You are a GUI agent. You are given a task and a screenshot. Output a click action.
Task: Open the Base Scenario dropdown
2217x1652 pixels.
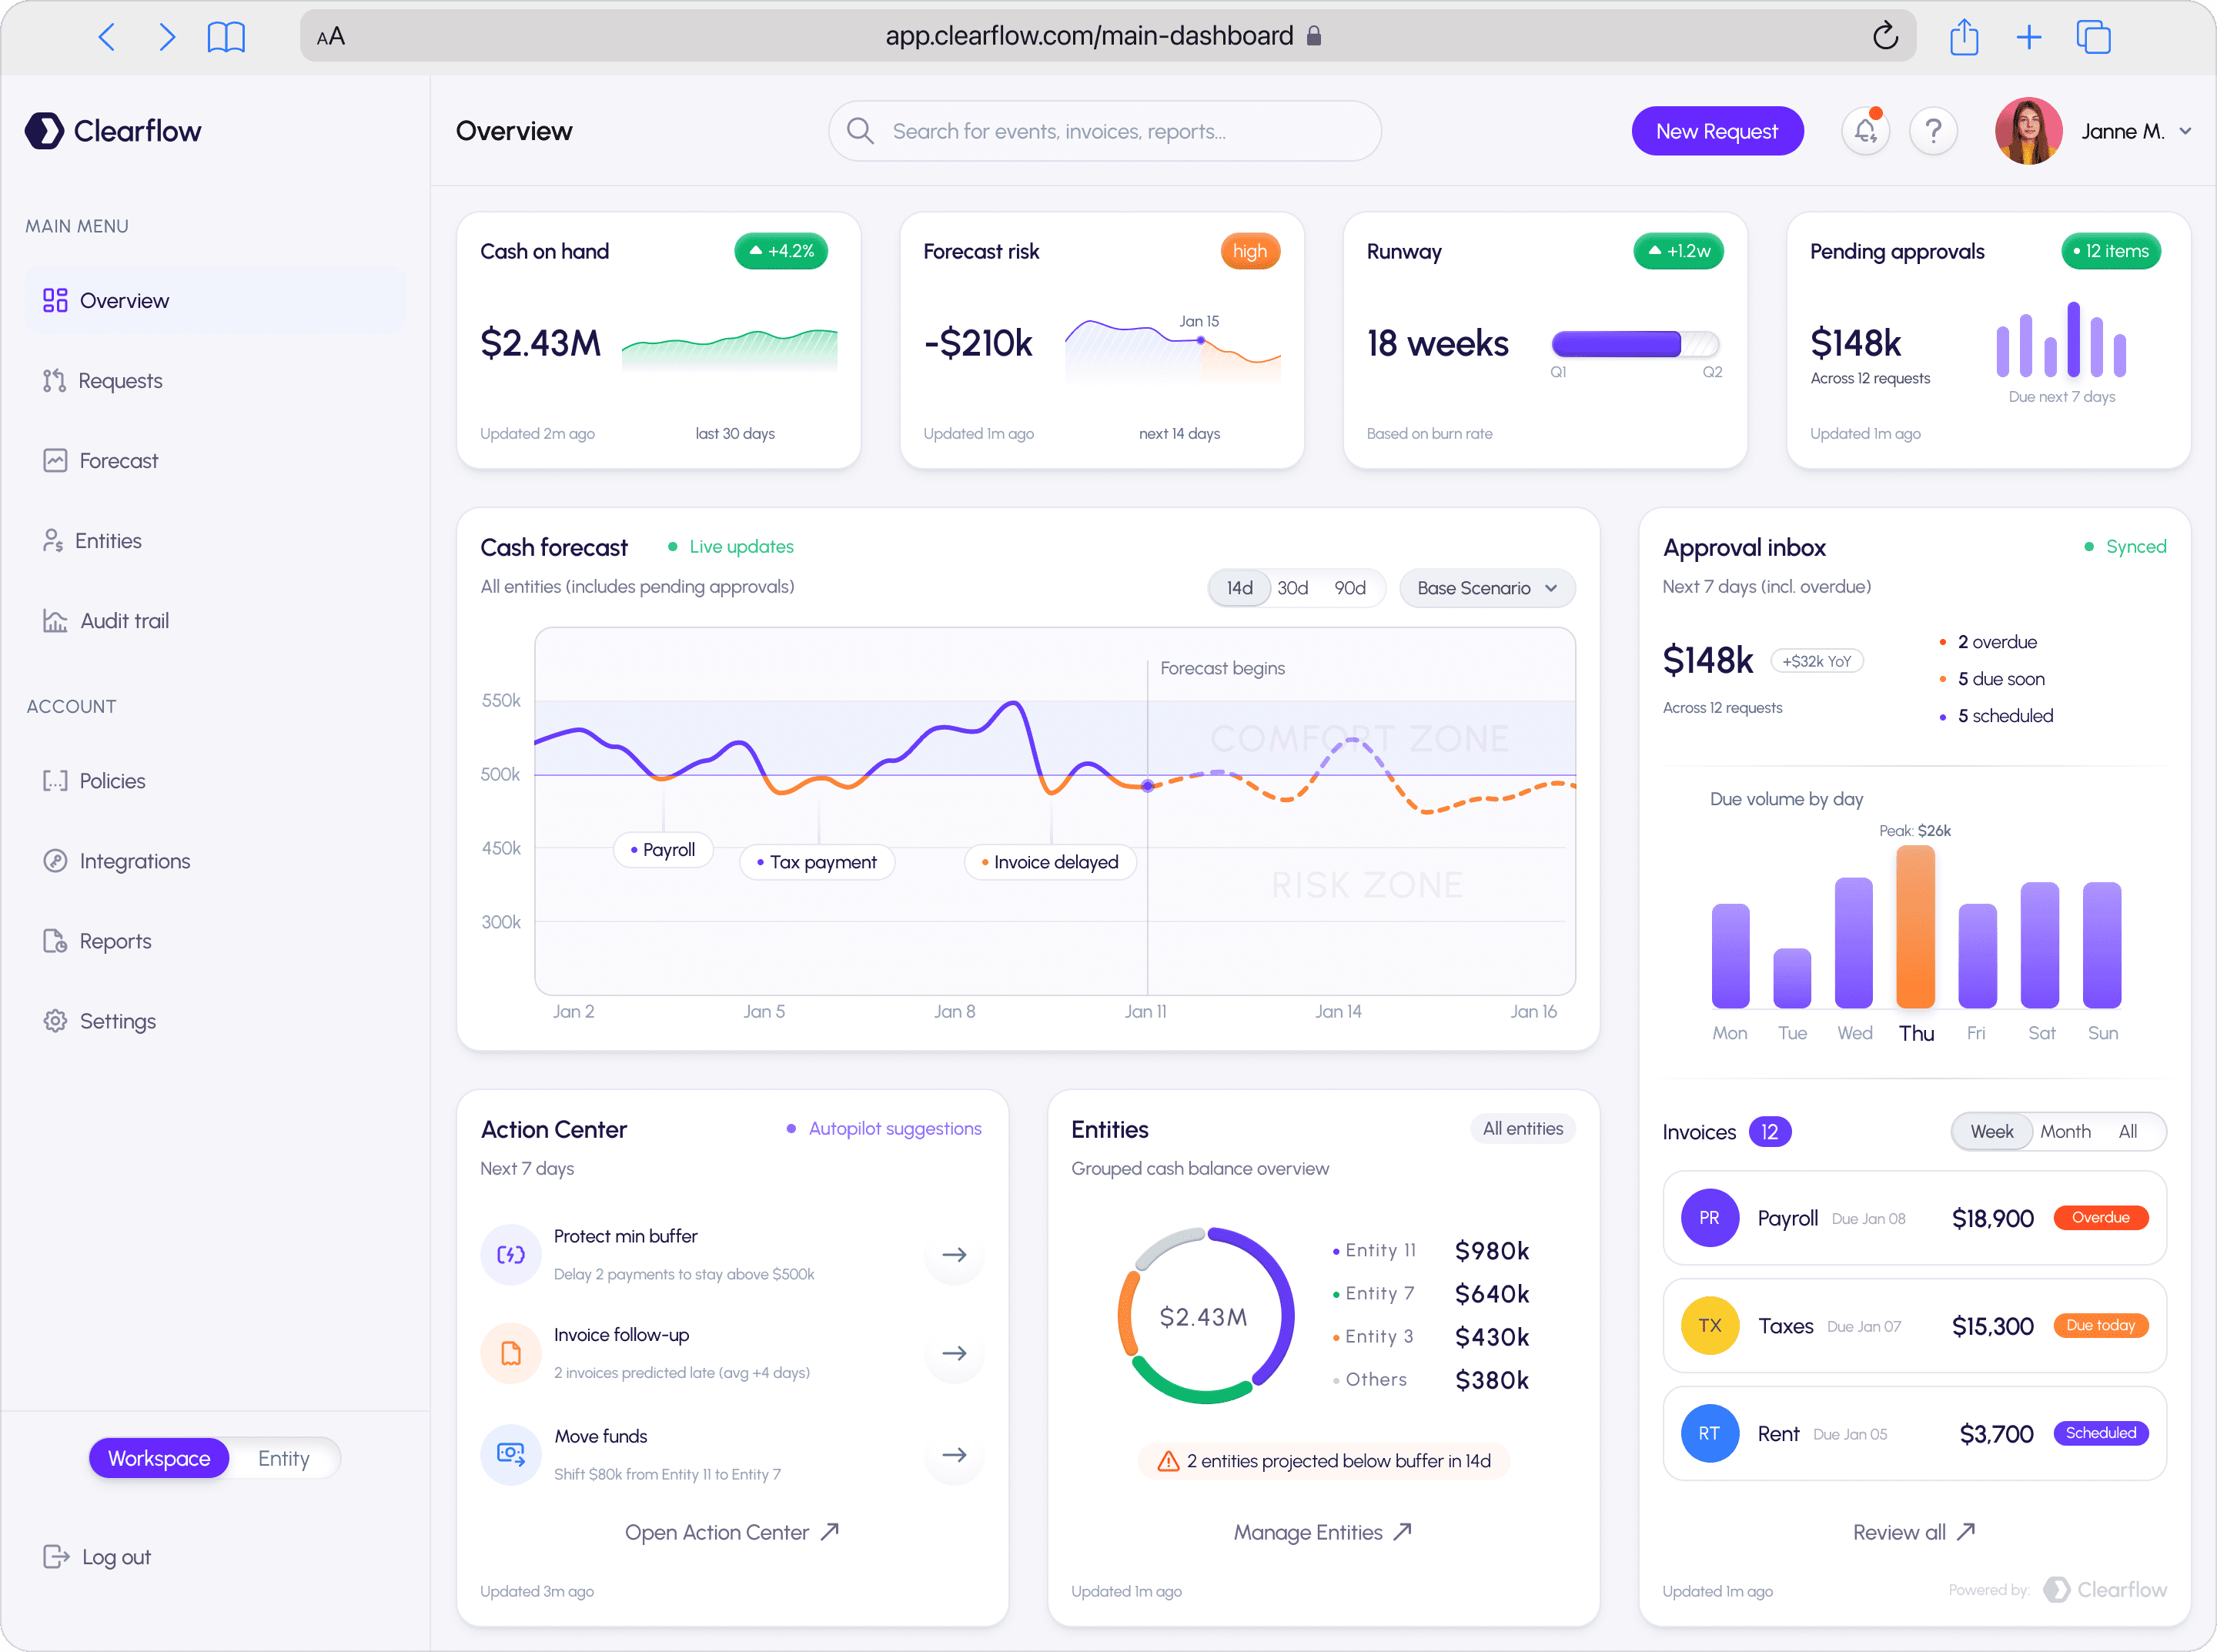tap(1487, 588)
